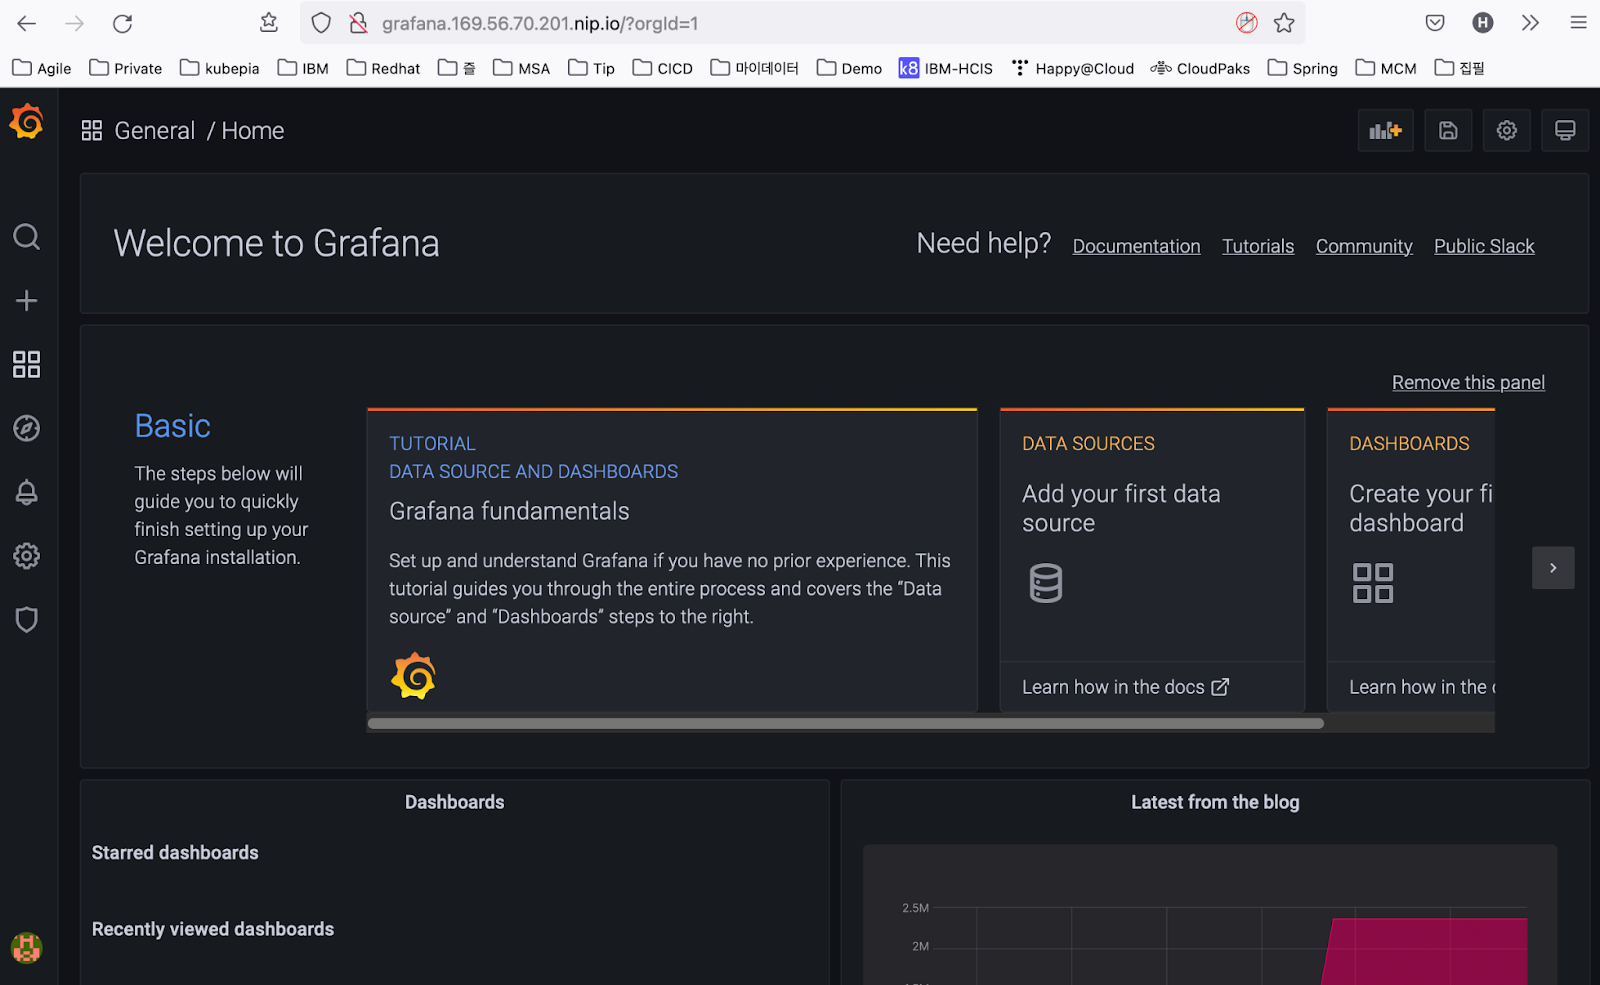The width and height of the screenshot is (1600, 985).
Task: Click Remove this panel link
Action: (x=1468, y=383)
